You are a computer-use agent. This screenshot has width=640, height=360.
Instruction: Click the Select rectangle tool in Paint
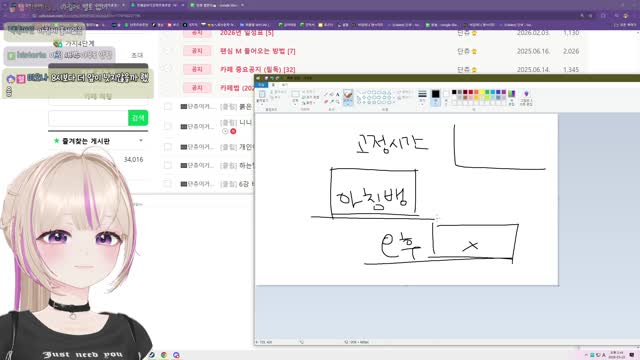point(295,94)
